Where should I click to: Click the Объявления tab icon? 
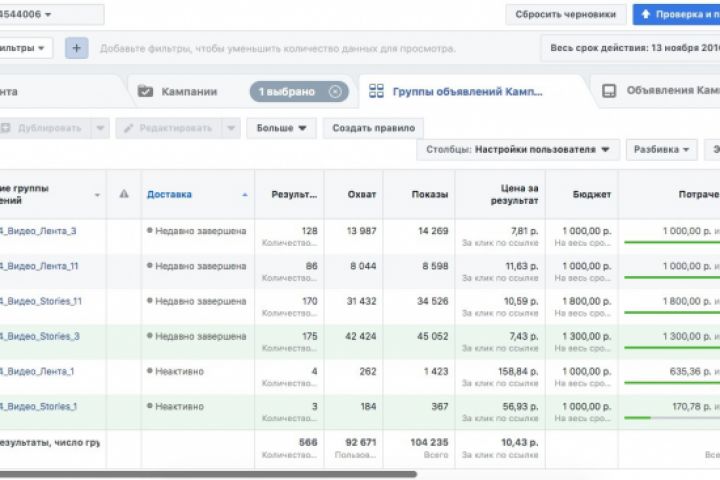pyautogui.click(x=609, y=91)
